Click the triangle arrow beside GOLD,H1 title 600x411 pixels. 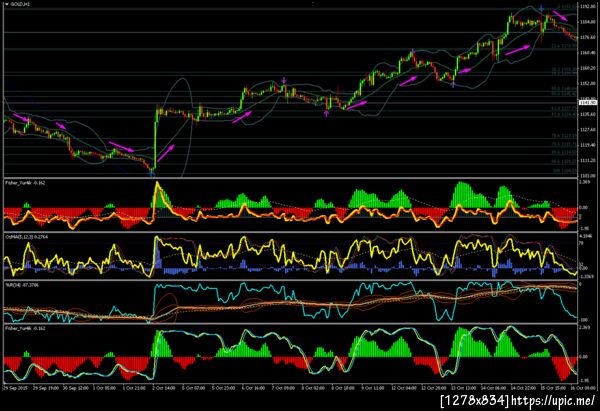click(6, 4)
